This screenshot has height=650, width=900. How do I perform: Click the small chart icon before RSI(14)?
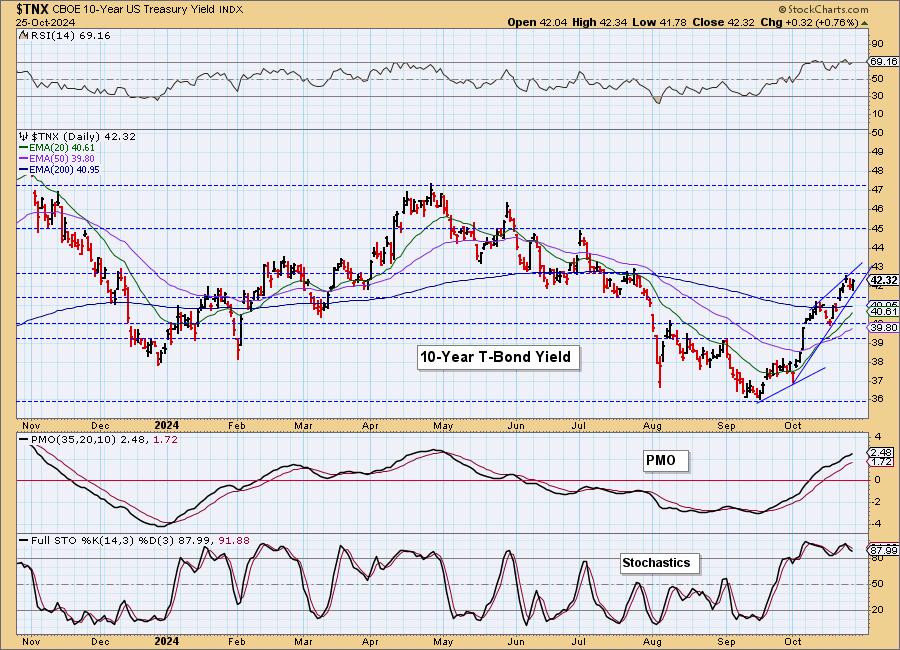point(22,36)
